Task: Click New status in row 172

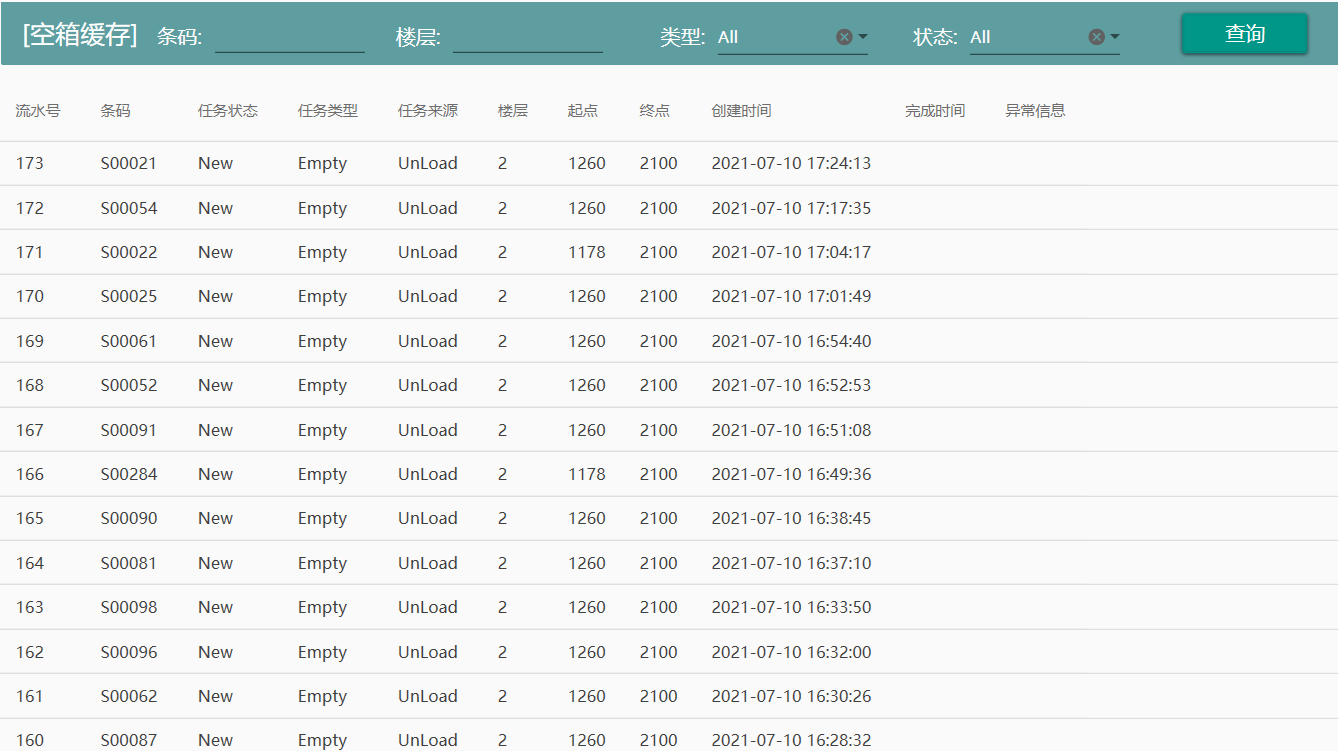Action: pyautogui.click(x=215, y=208)
